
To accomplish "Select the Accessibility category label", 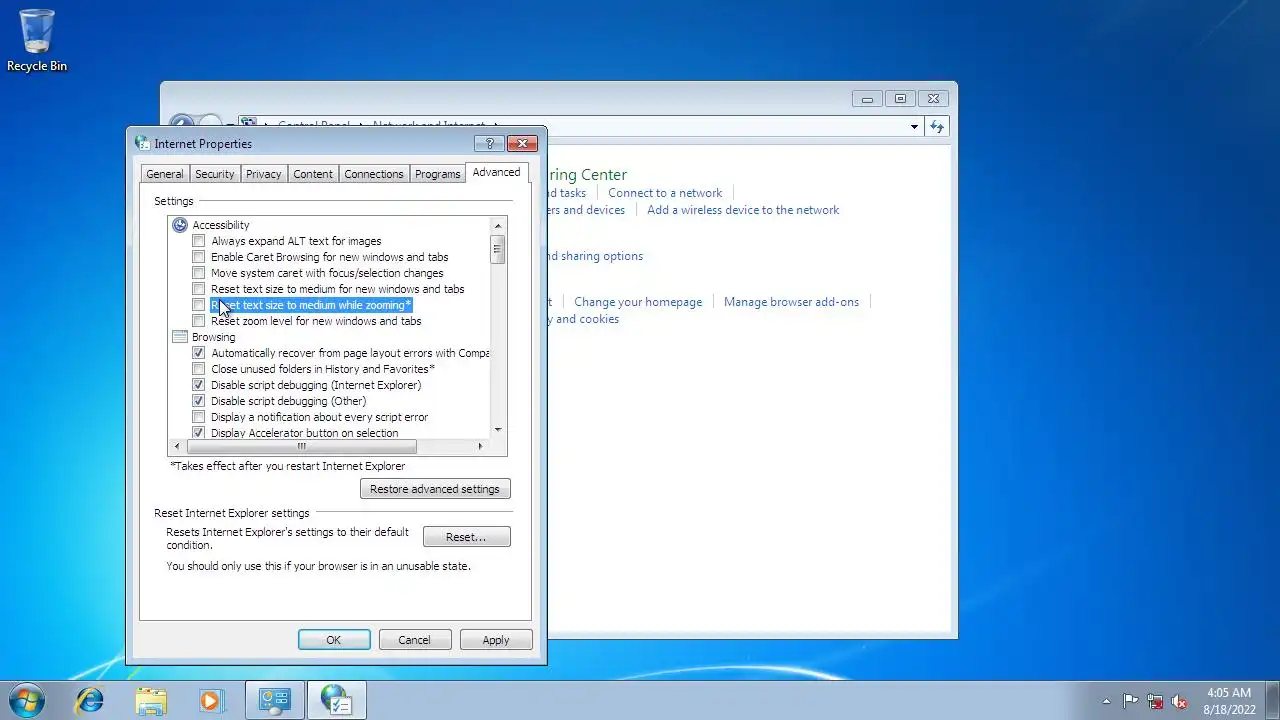I will 221,225.
